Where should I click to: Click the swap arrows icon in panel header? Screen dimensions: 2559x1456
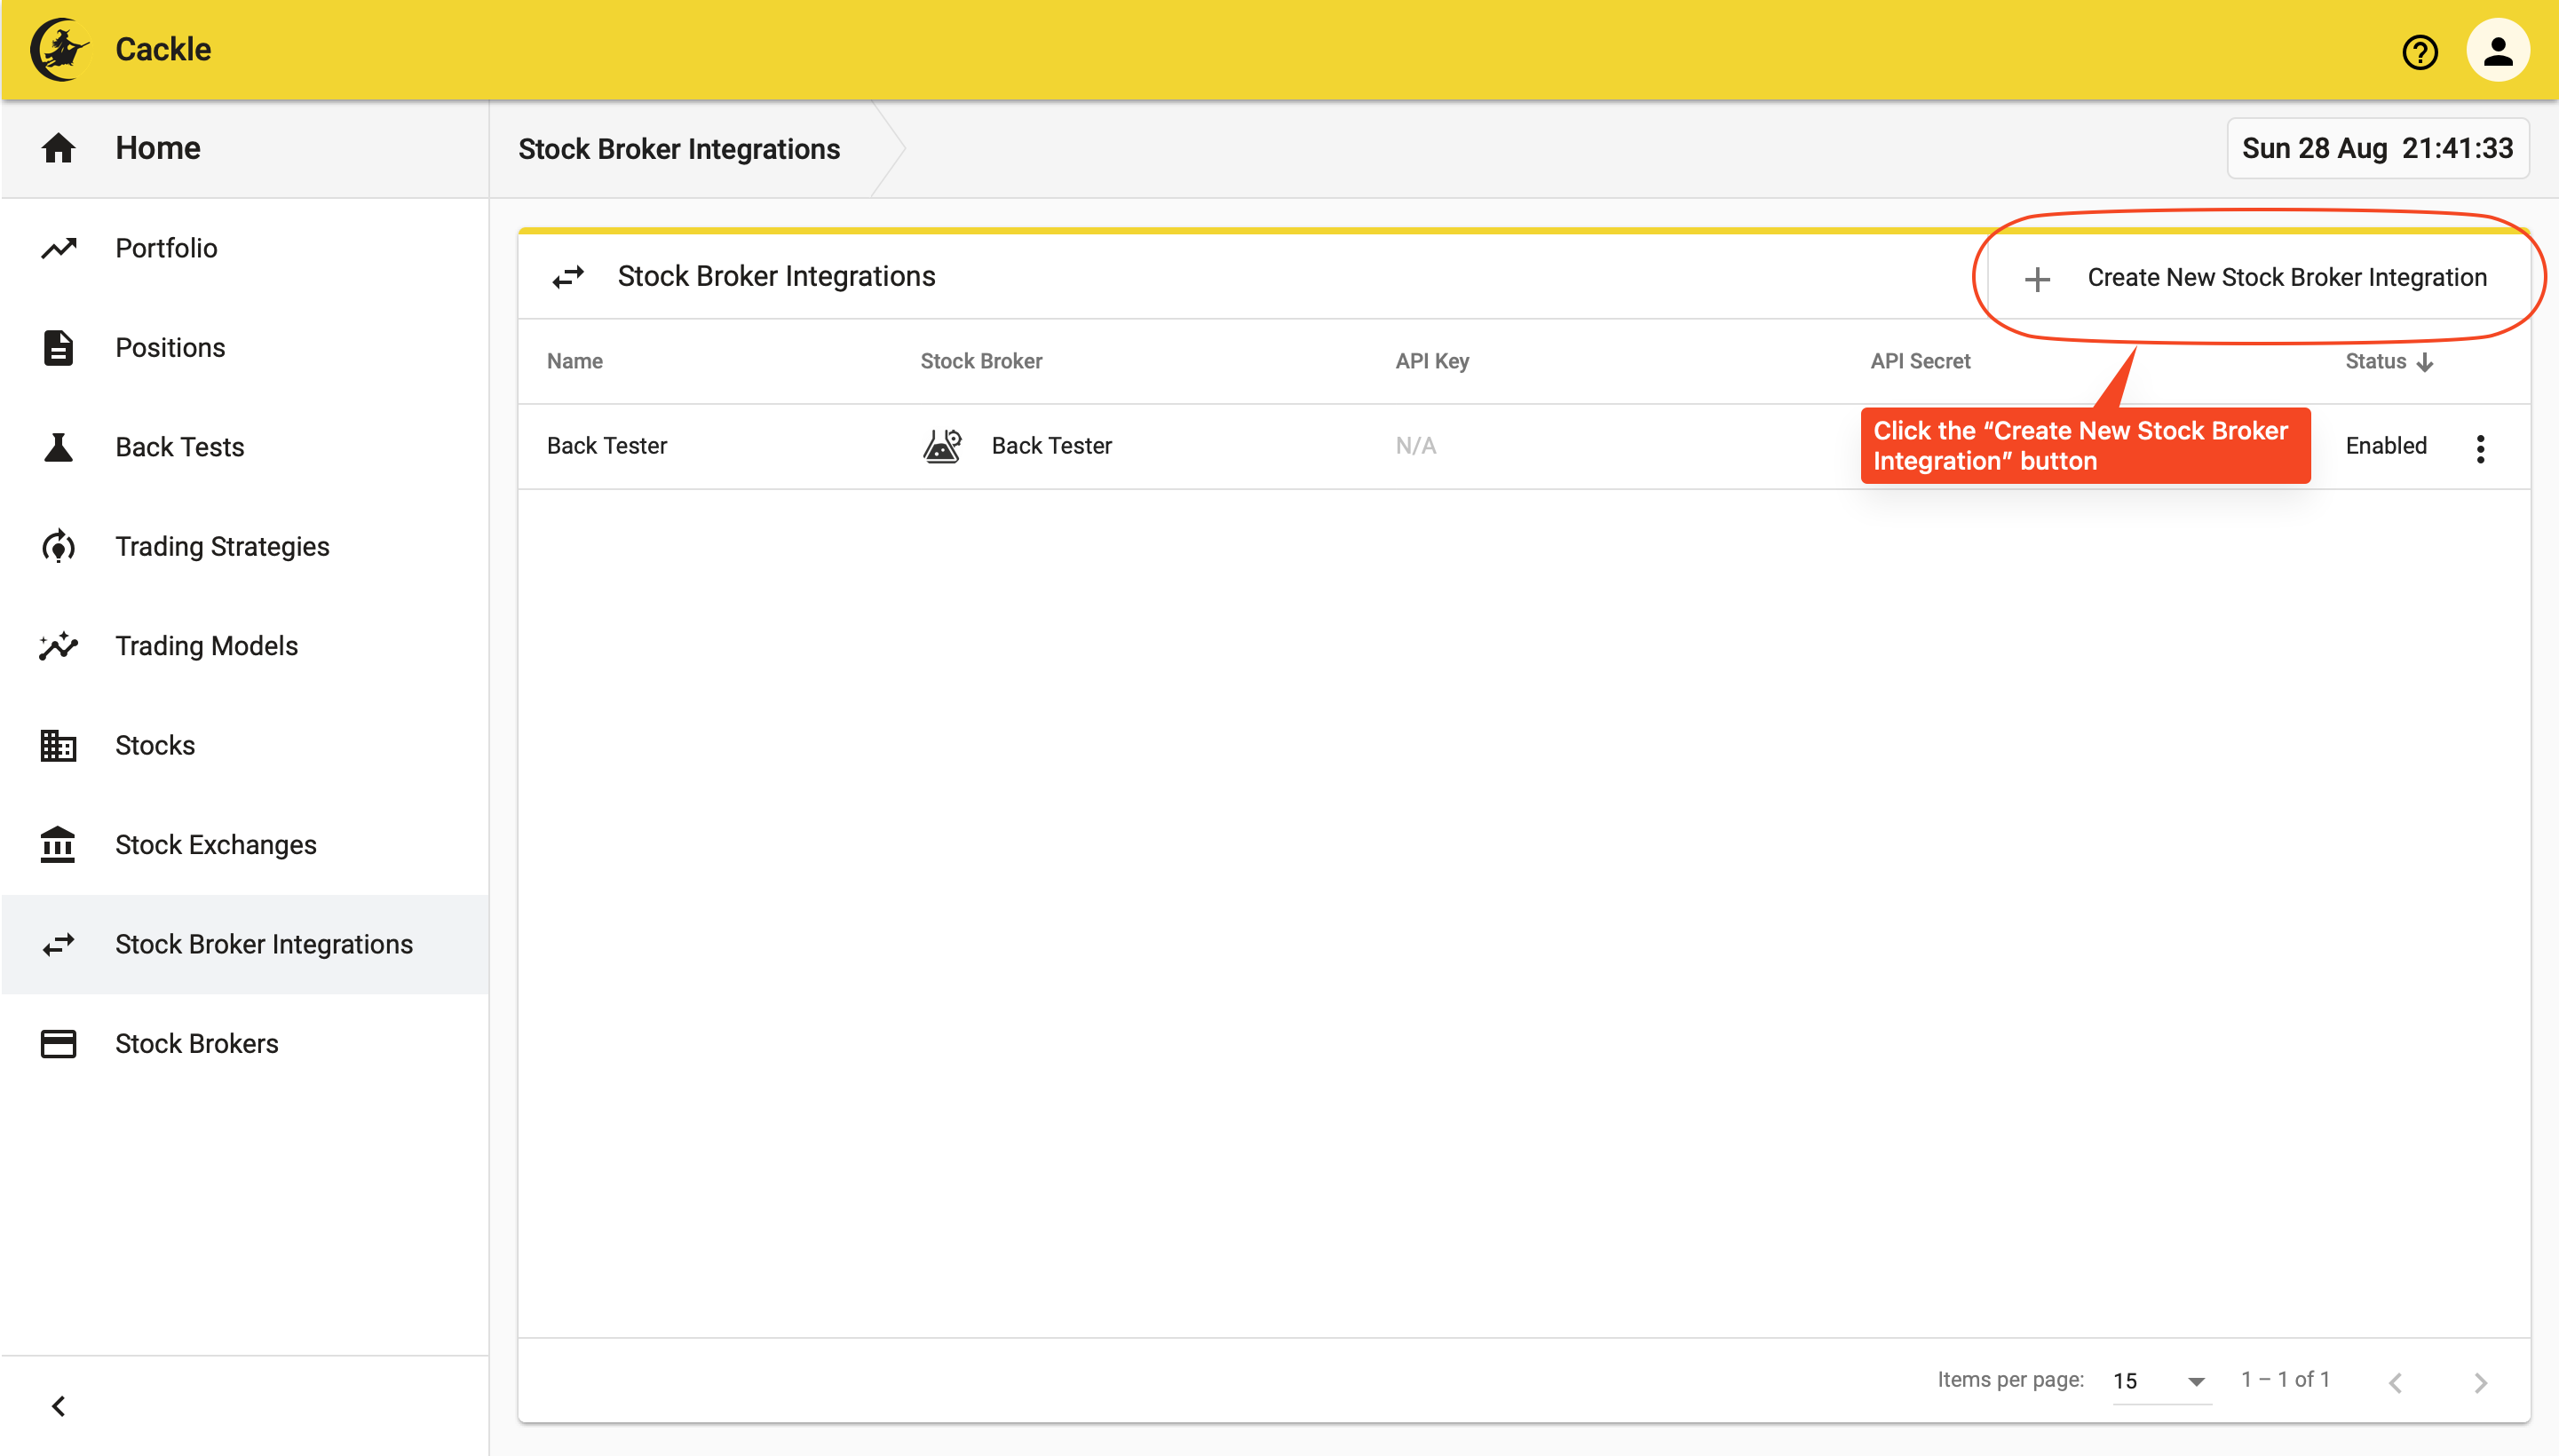(568, 277)
